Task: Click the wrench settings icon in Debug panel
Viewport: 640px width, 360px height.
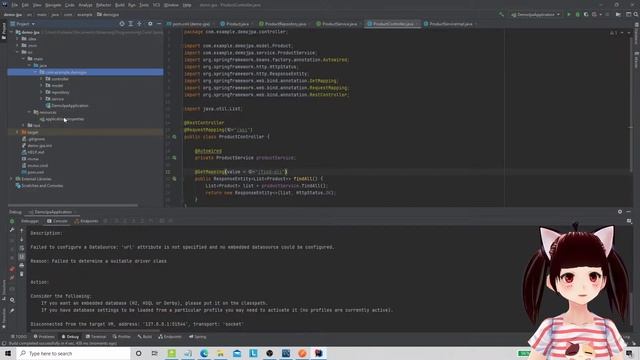Action: (x=12, y=230)
